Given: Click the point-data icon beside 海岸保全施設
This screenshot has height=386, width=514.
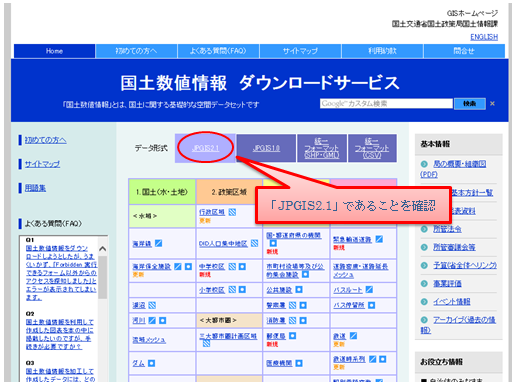Looking at the screenshot, I should (x=188, y=266).
